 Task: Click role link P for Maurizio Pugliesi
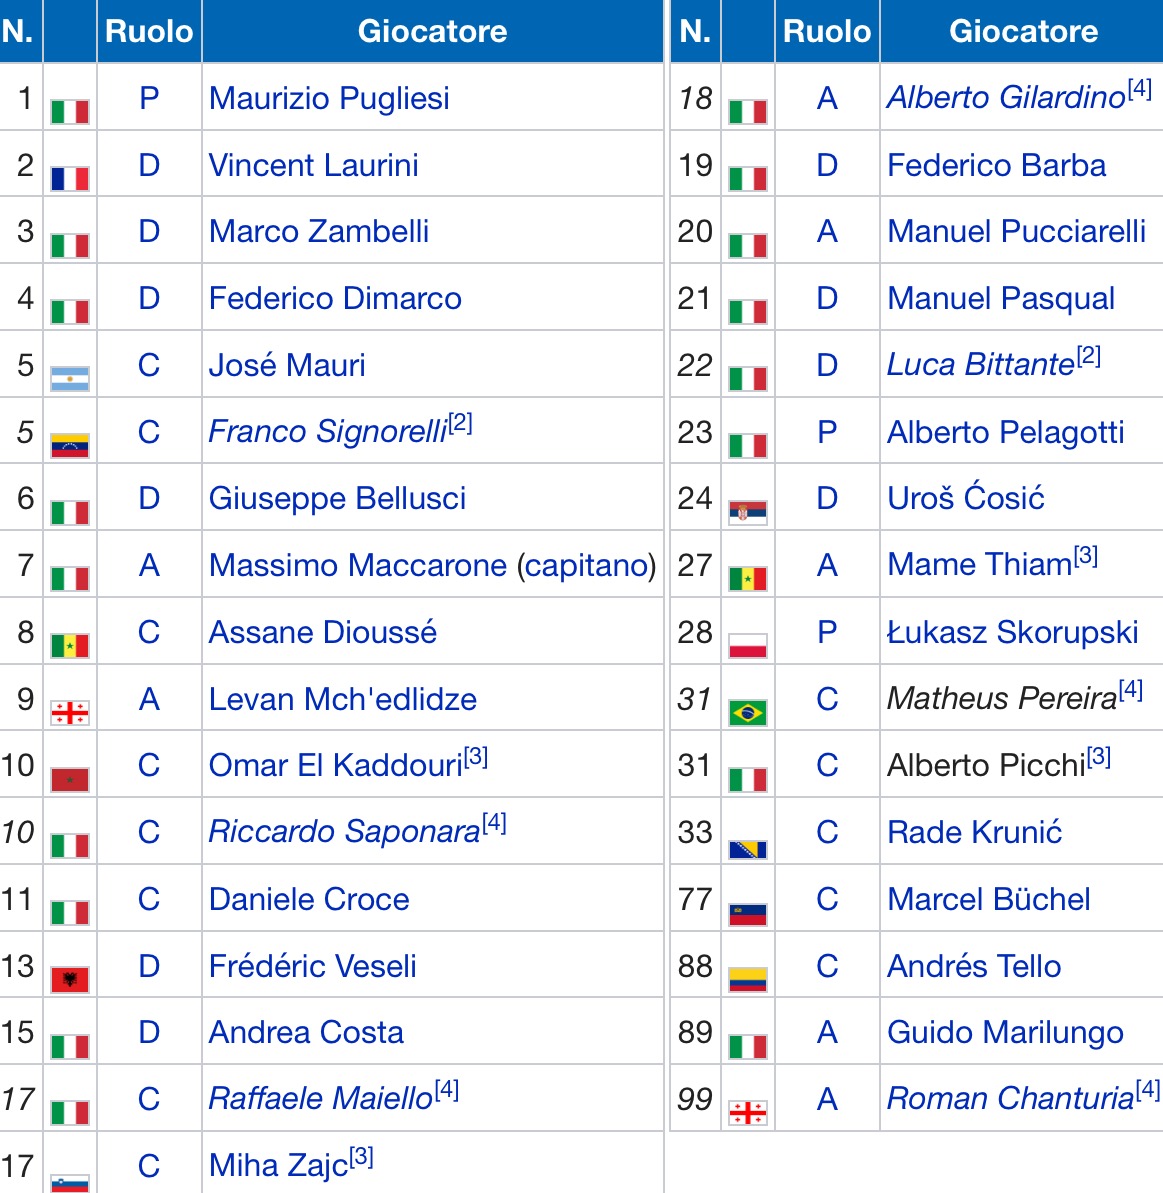149,98
